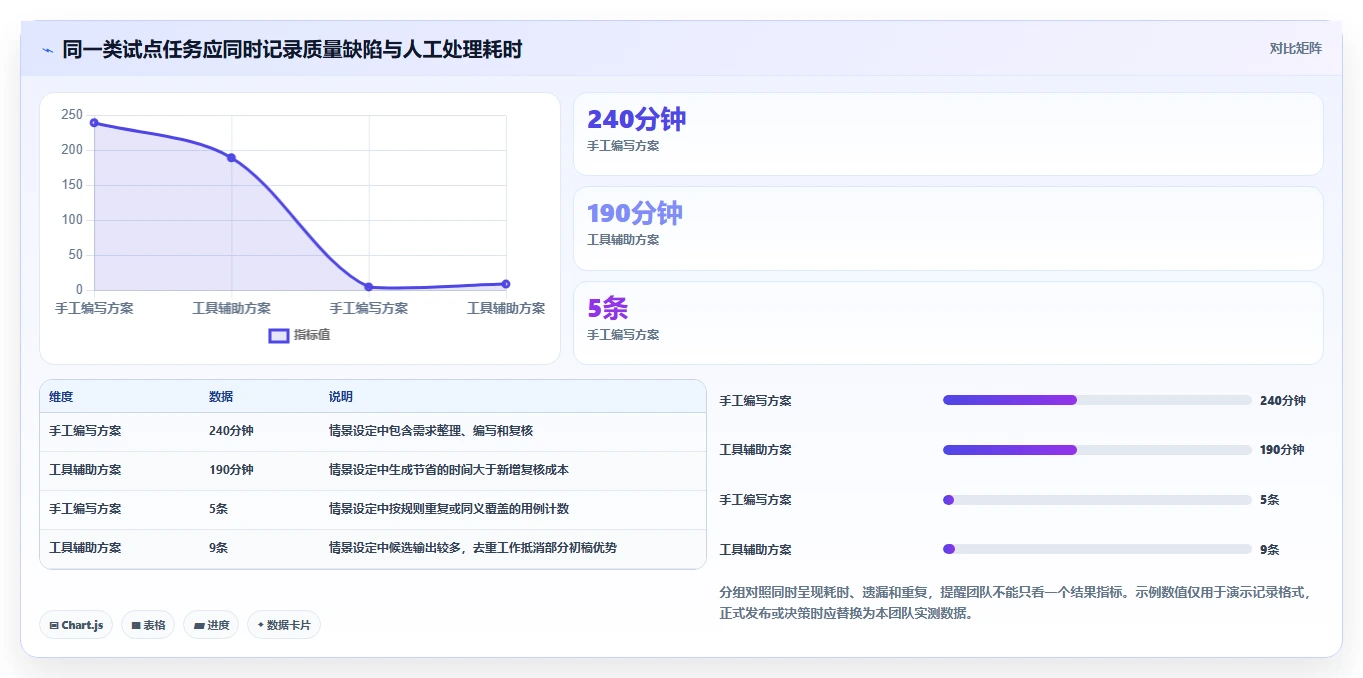The height and width of the screenshot is (678, 1363).
Task: Click the 数据 table column header
Action: click(x=221, y=397)
